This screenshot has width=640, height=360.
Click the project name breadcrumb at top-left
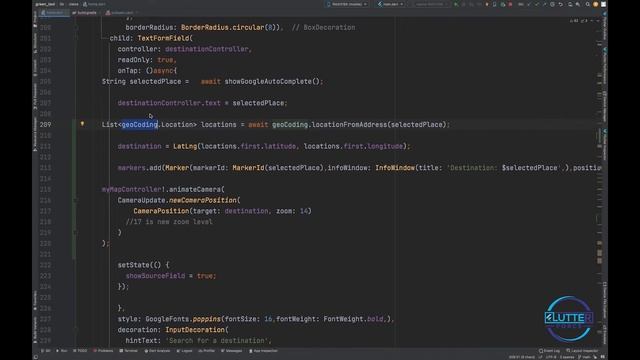coord(45,4)
